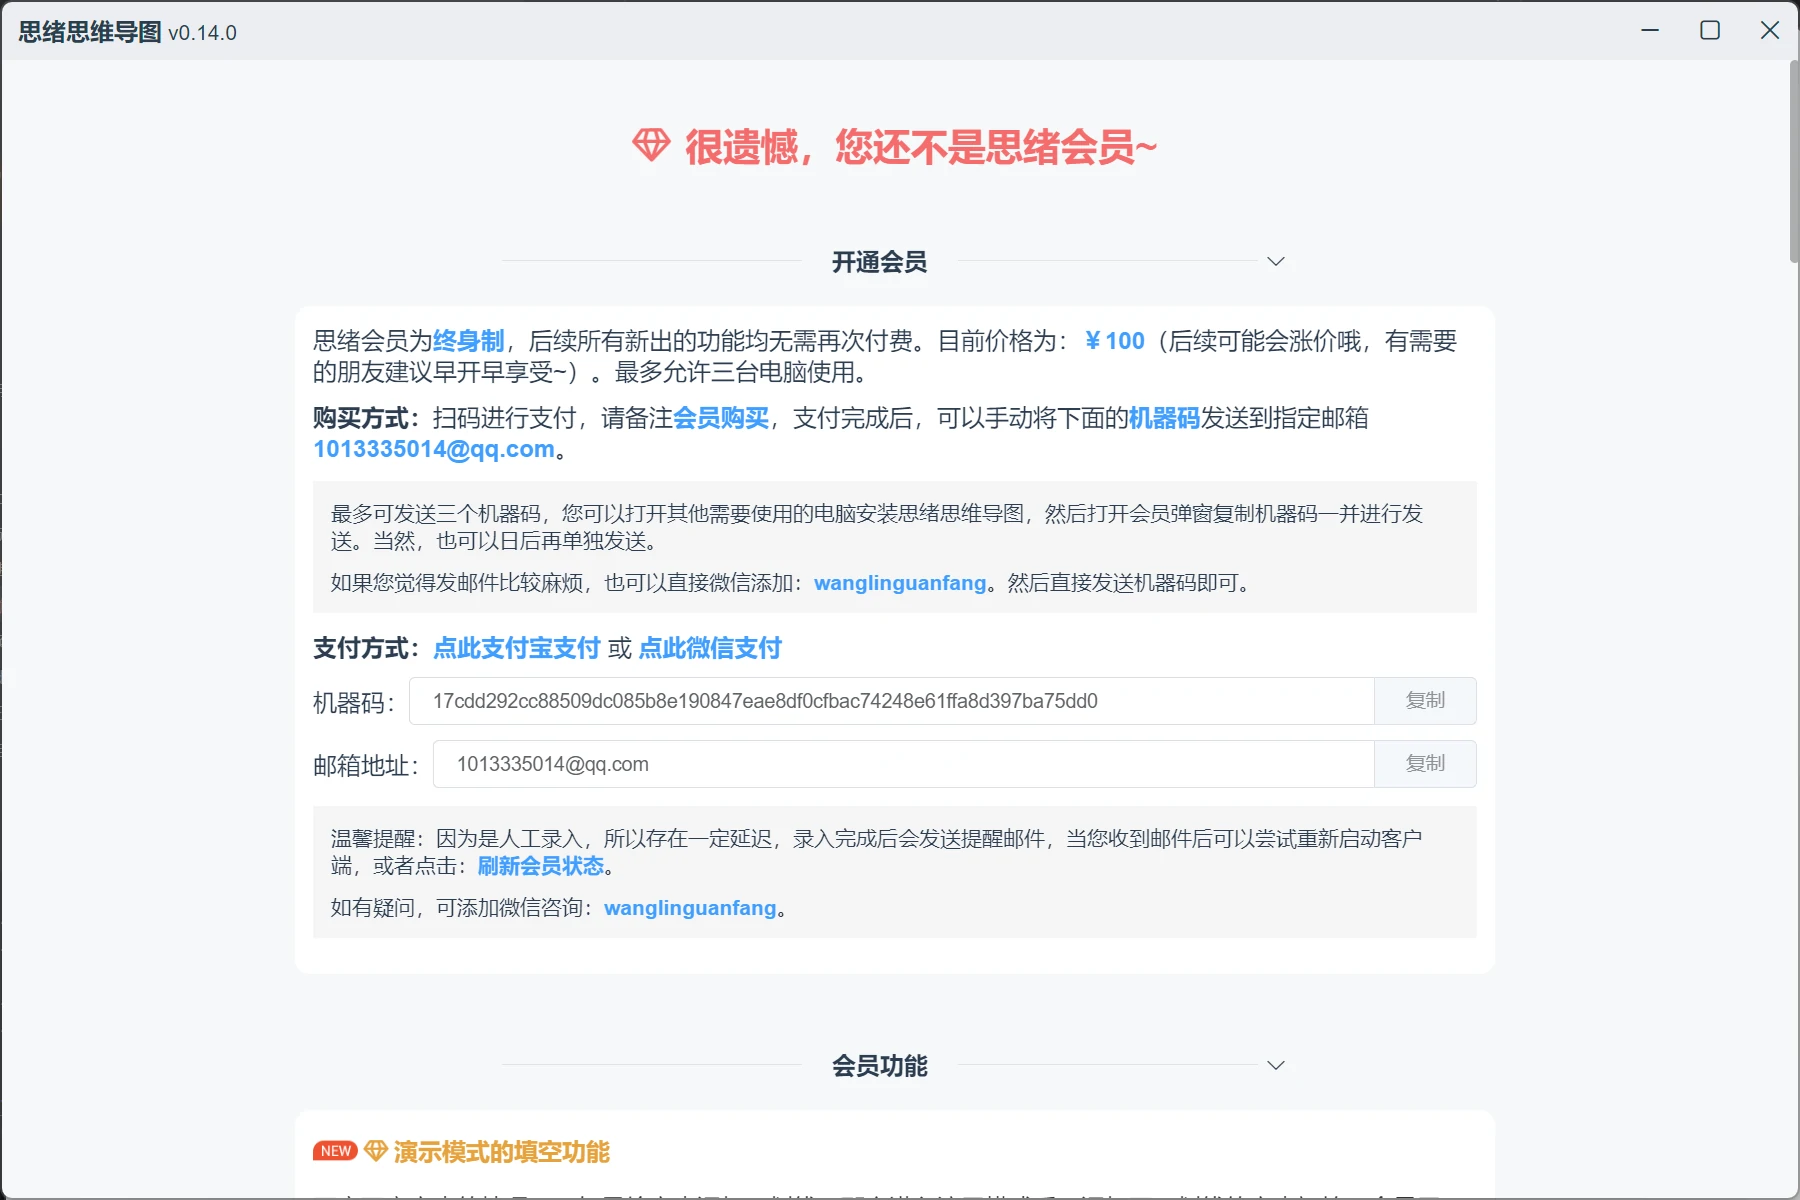The width and height of the screenshot is (1800, 1200).
Task: Click inside the 邮箱地址 text field
Action: click(902, 764)
